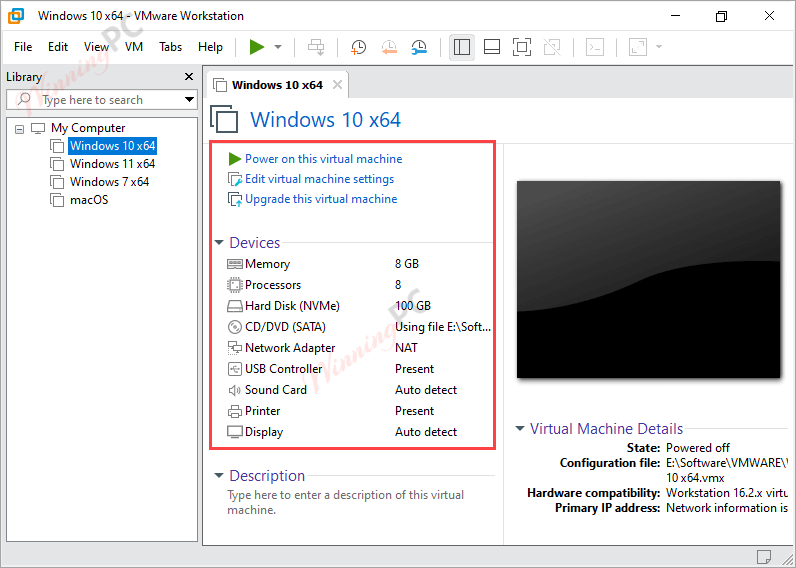Image resolution: width=796 pixels, height=568 pixels.
Task: Select Windows 11 x64 in library tree
Action: coord(112,164)
